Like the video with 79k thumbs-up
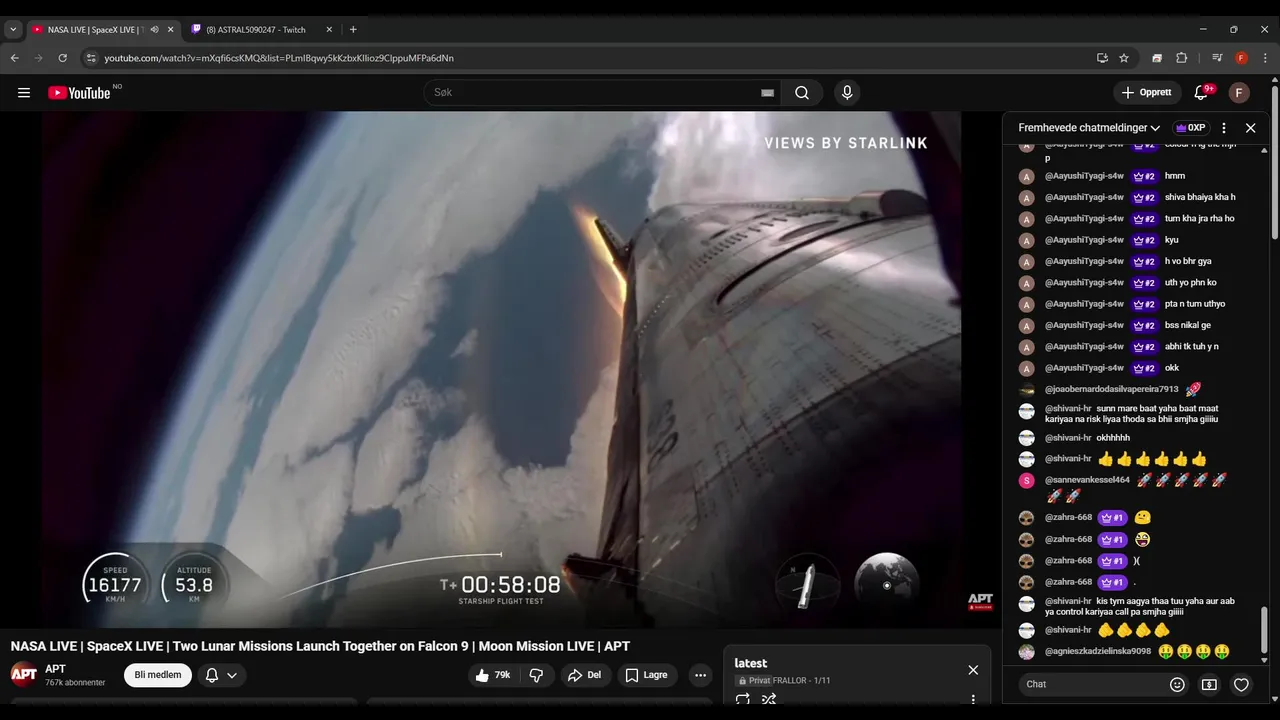 pyautogui.click(x=493, y=675)
